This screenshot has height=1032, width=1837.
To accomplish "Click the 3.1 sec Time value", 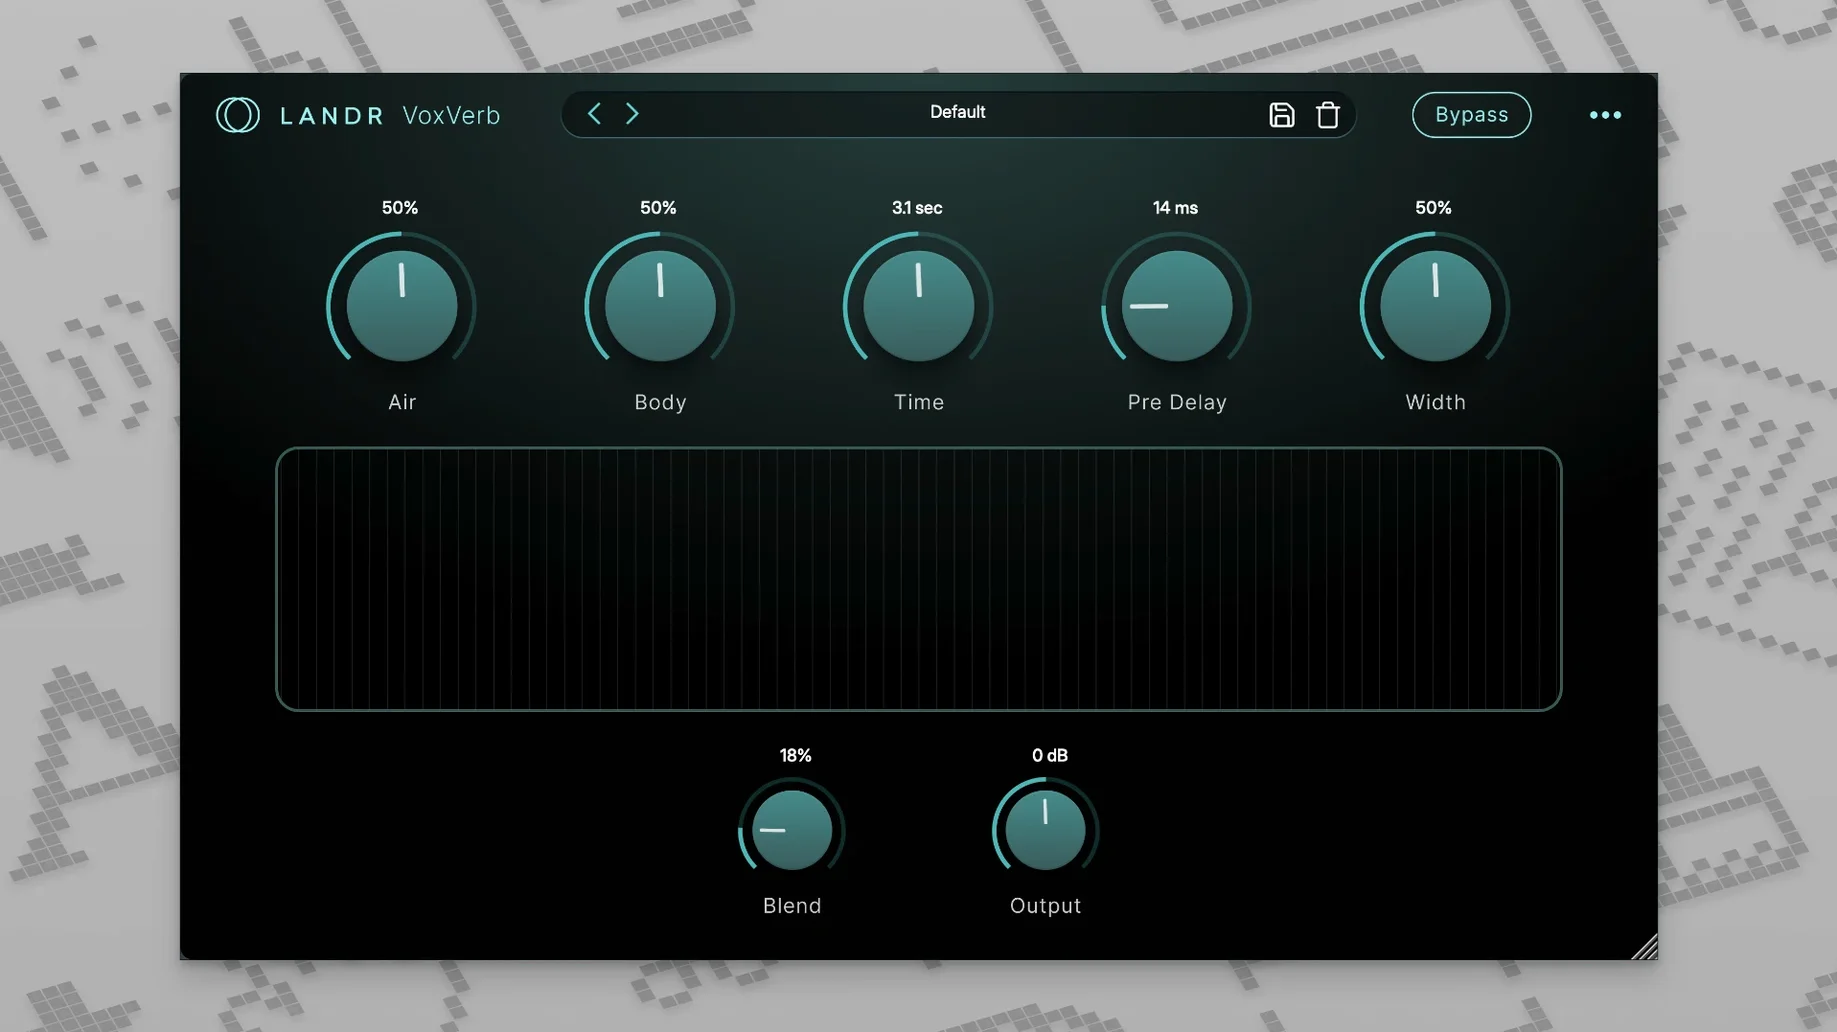I will pos(917,208).
